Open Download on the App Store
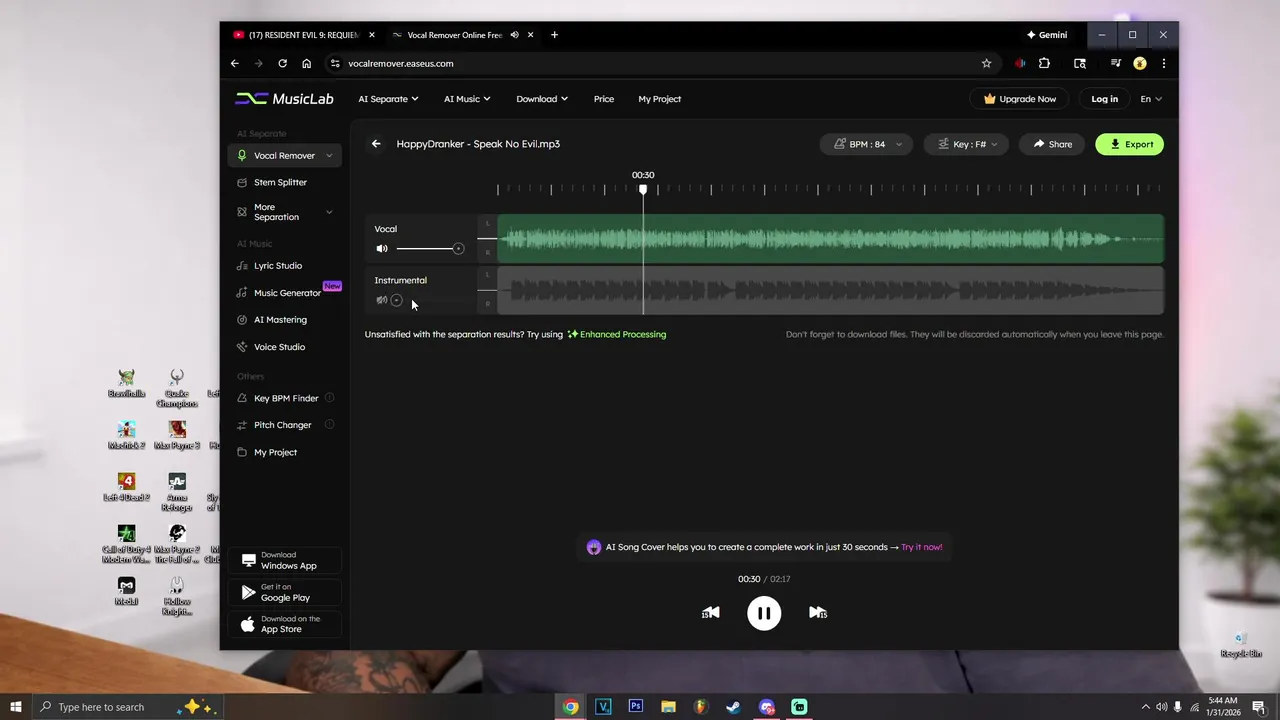This screenshot has height=720, width=1280. point(285,624)
